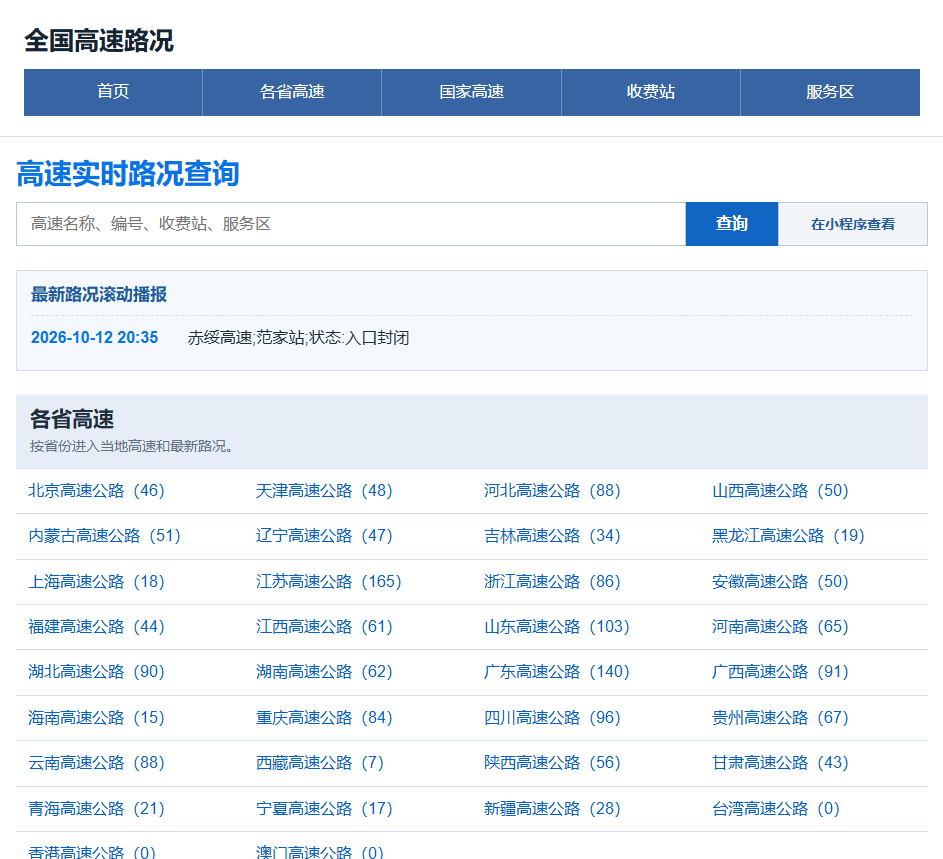Open 黑龙江高速公路 (19) link
The height and width of the screenshot is (859, 943).
pyautogui.click(x=788, y=536)
